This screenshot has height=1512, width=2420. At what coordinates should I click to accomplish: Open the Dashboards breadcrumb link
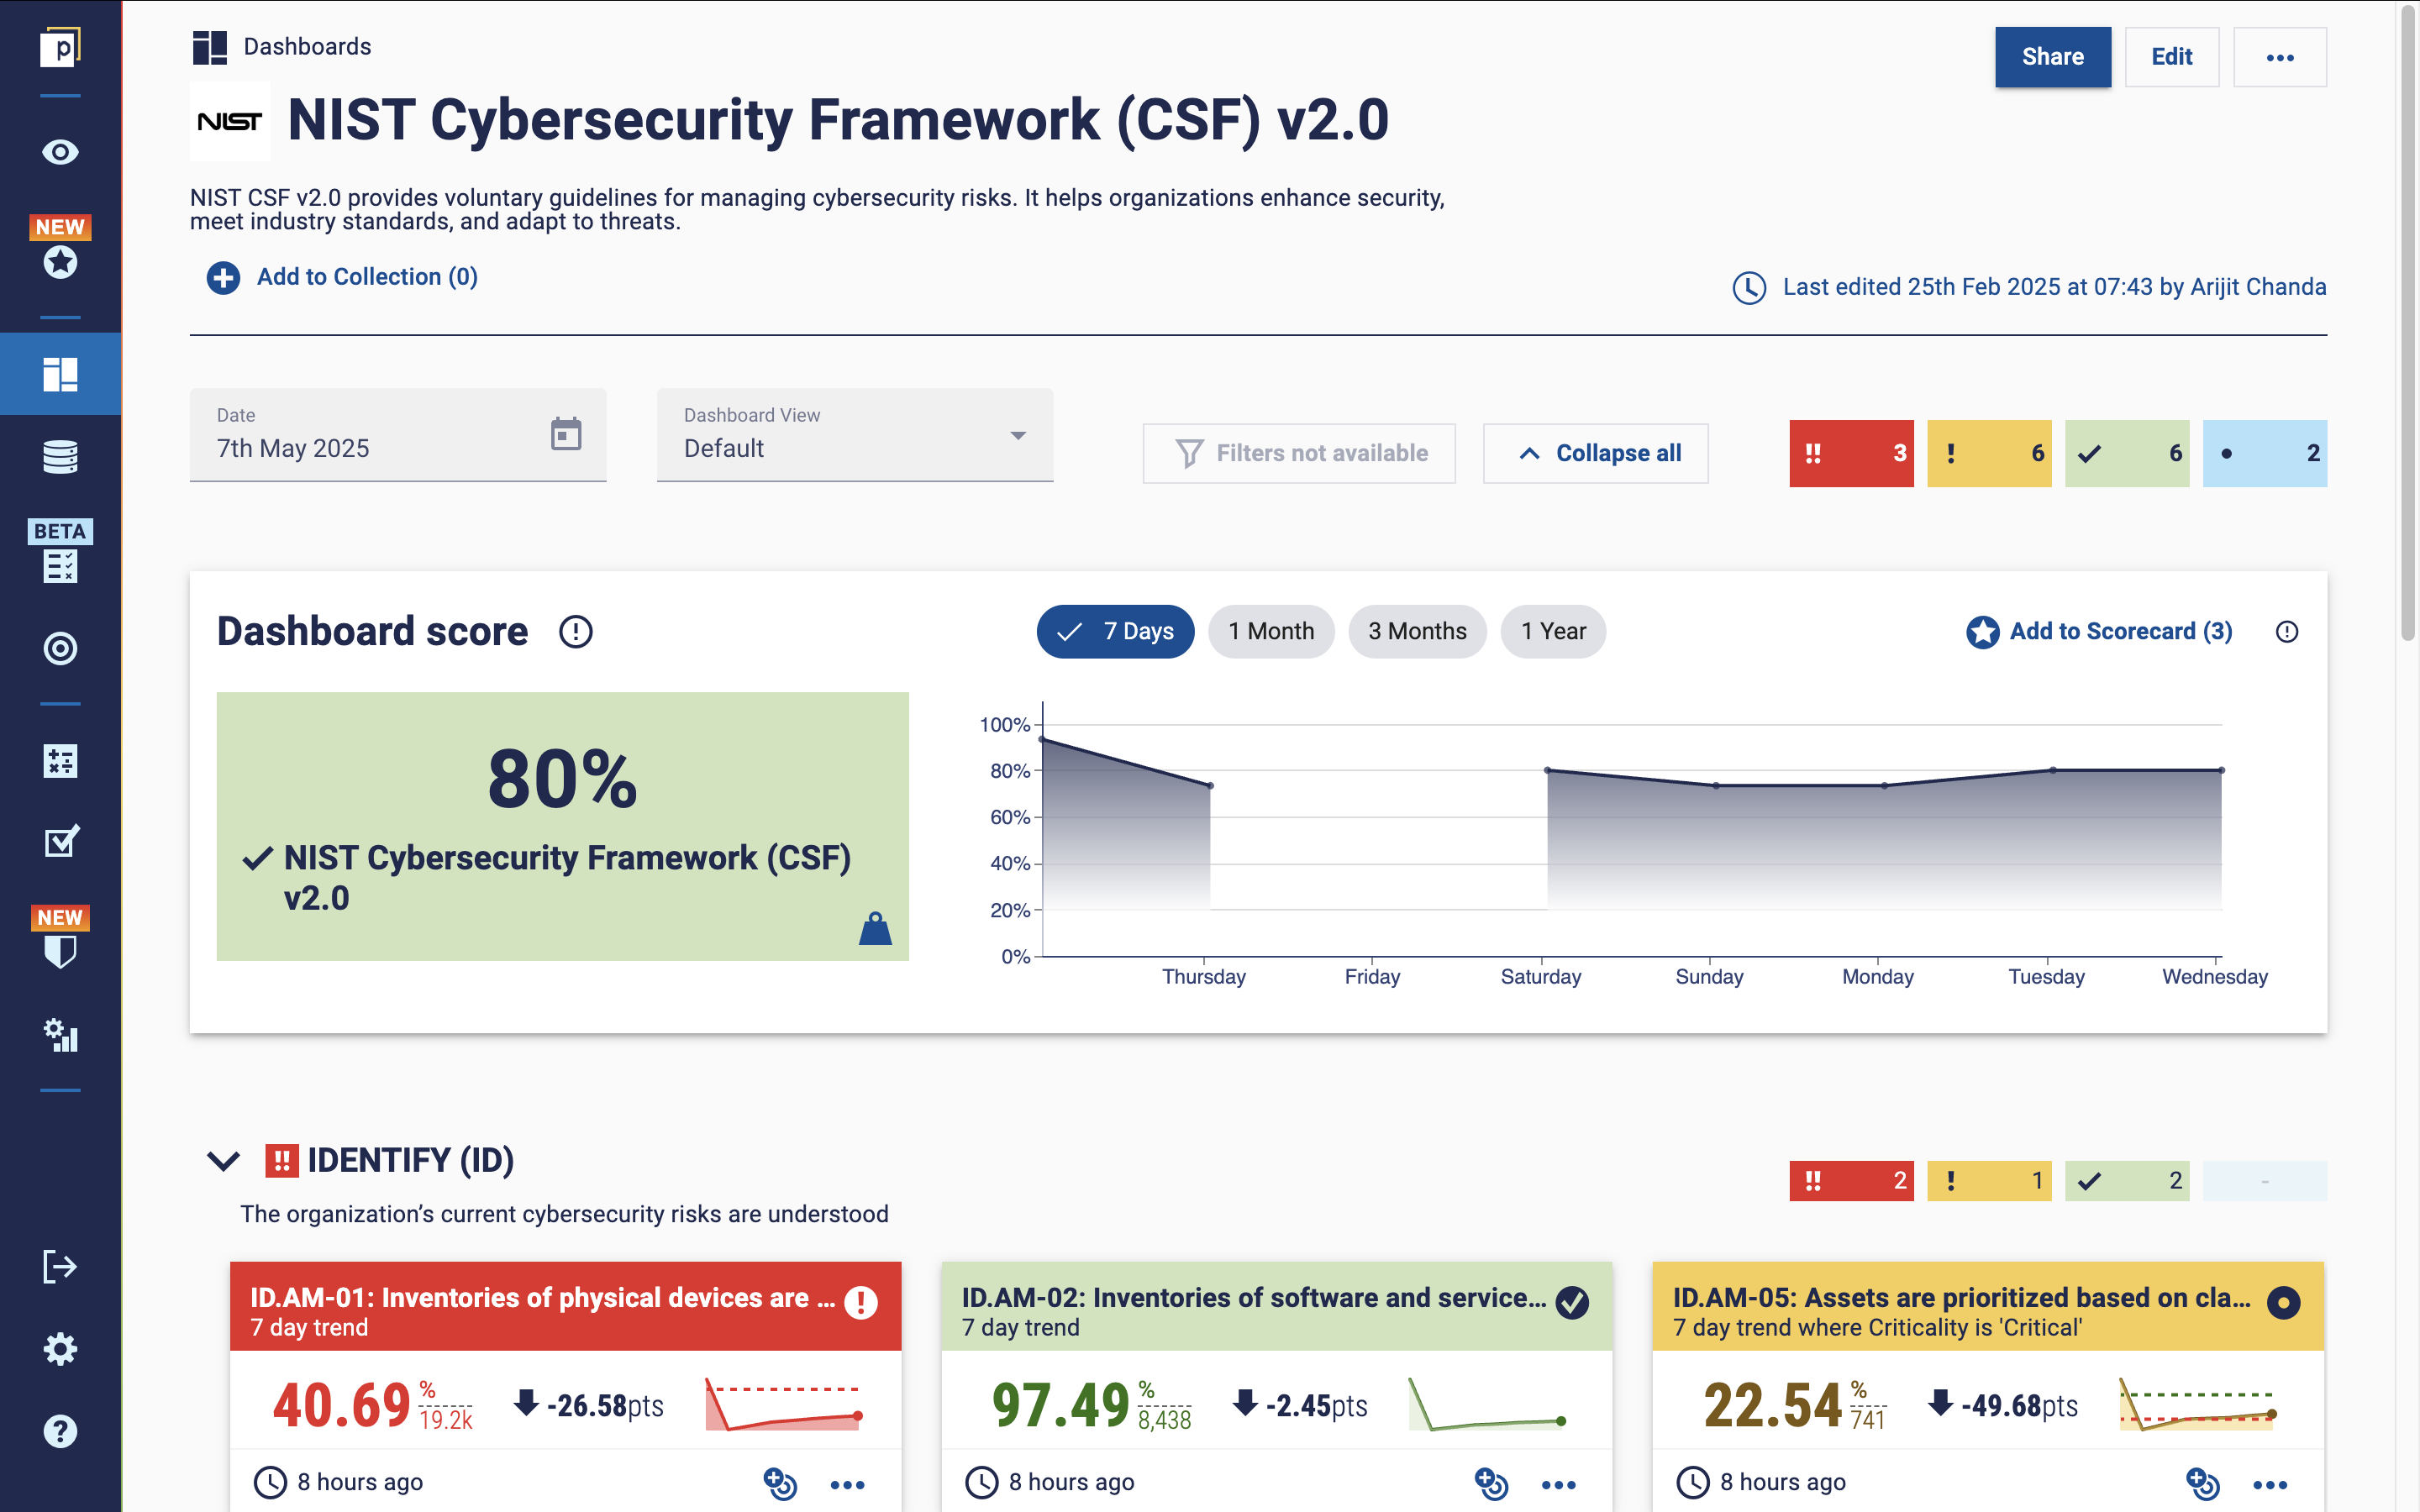(x=307, y=47)
